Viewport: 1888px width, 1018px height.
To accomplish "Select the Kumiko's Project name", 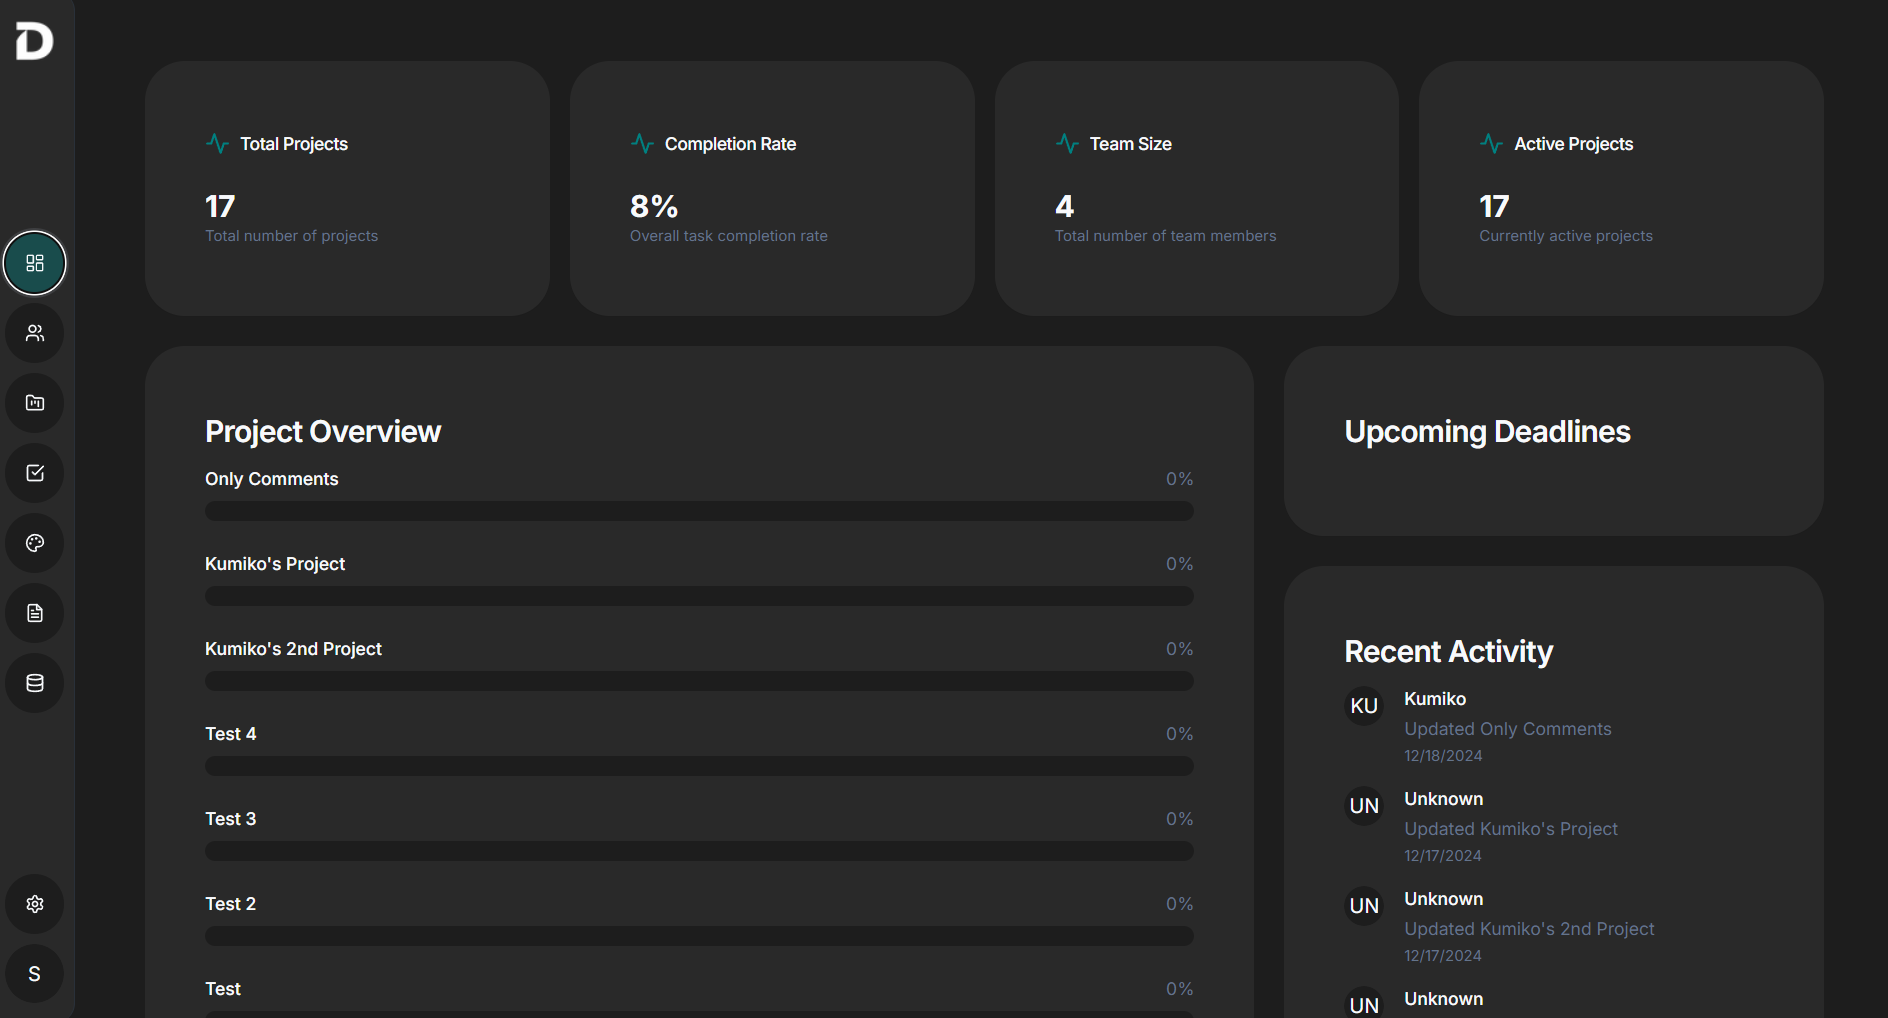I will tap(275, 564).
